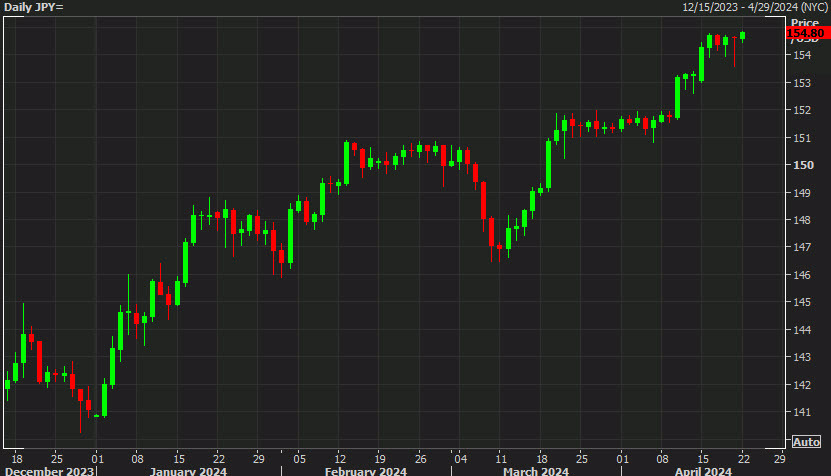Click the 146 price axis label
Screen dimensions: 831x476
(802, 275)
